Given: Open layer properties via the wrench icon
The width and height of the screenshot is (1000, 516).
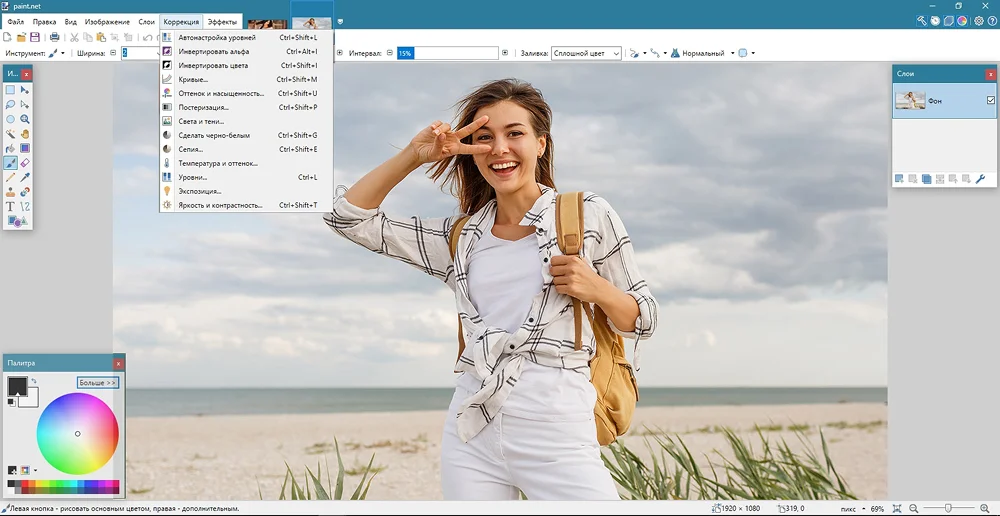Looking at the screenshot, I should [x=980, y=179].
